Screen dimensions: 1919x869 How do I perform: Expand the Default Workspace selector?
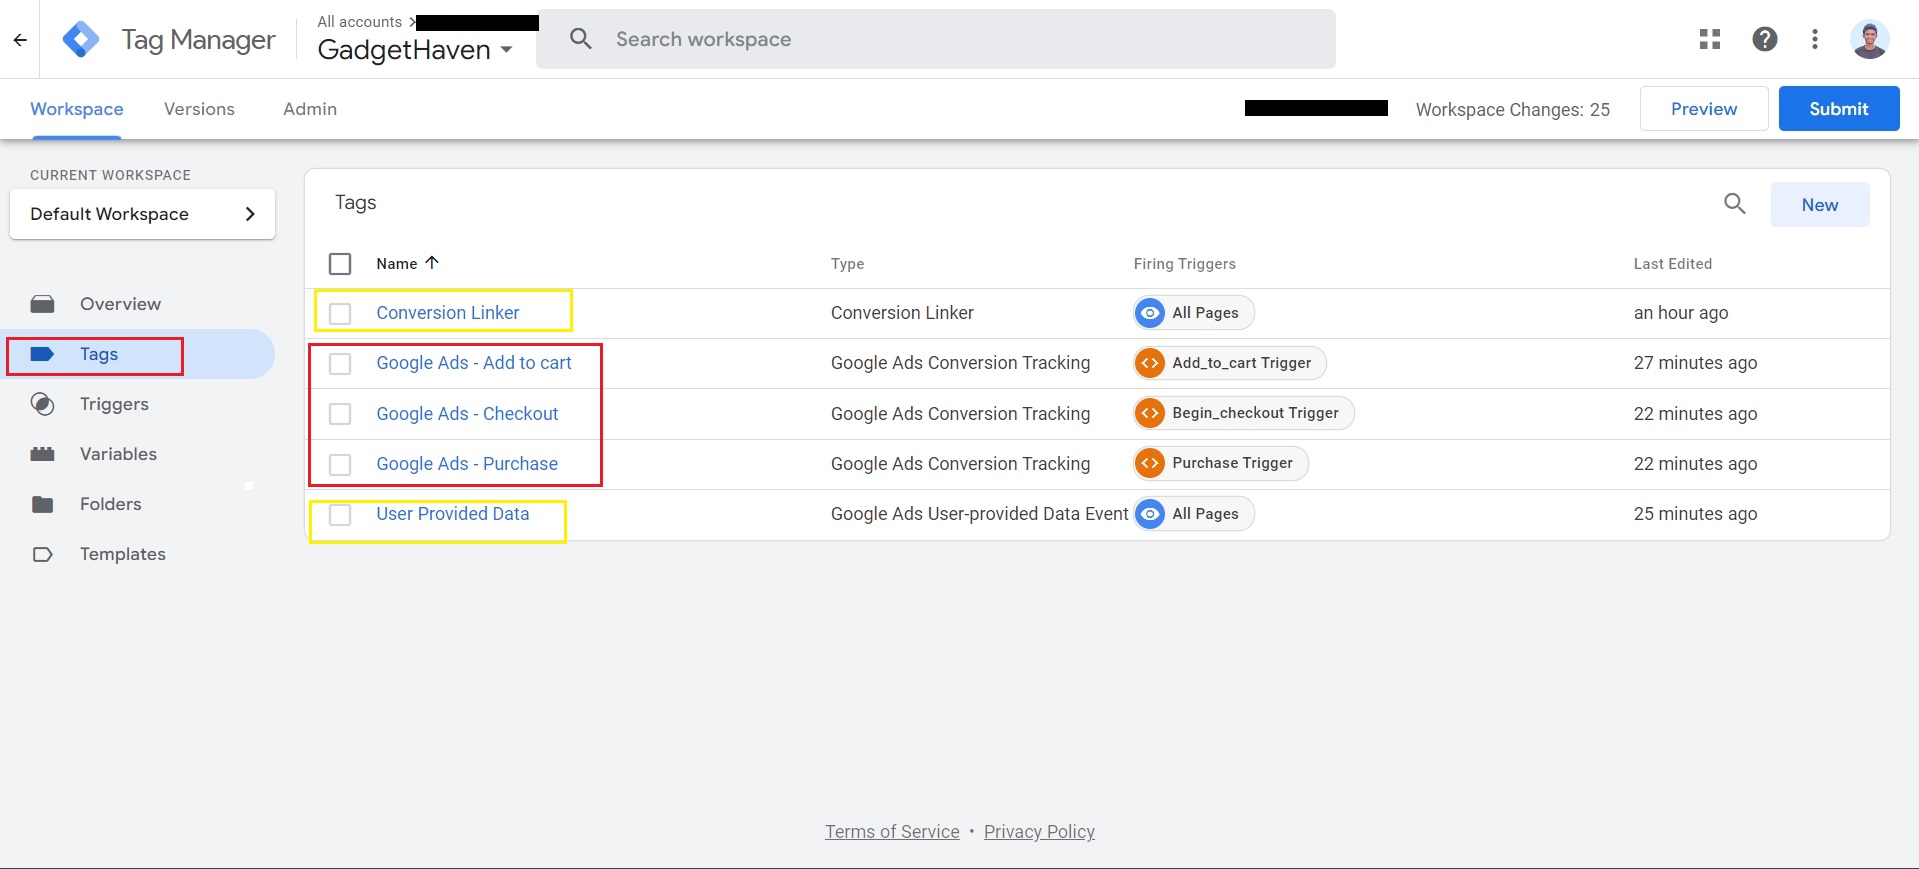tap(142, 214)
